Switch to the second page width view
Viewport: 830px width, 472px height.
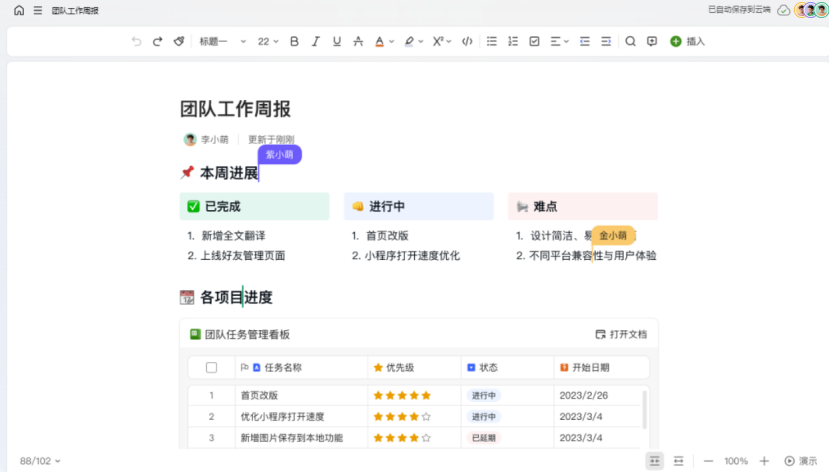click(x=679, y=461)
